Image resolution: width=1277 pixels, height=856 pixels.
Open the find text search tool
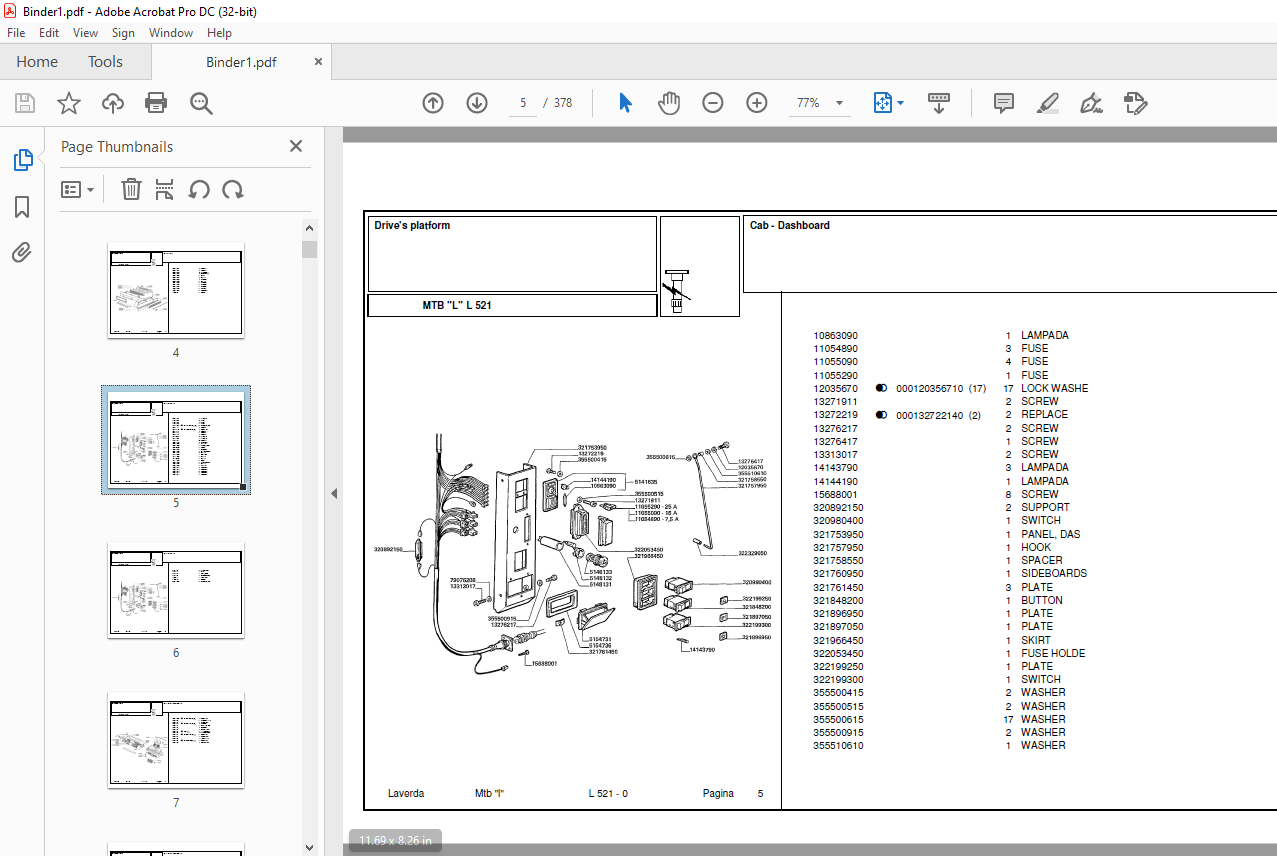pyautogui.click(x=202, y=103)
